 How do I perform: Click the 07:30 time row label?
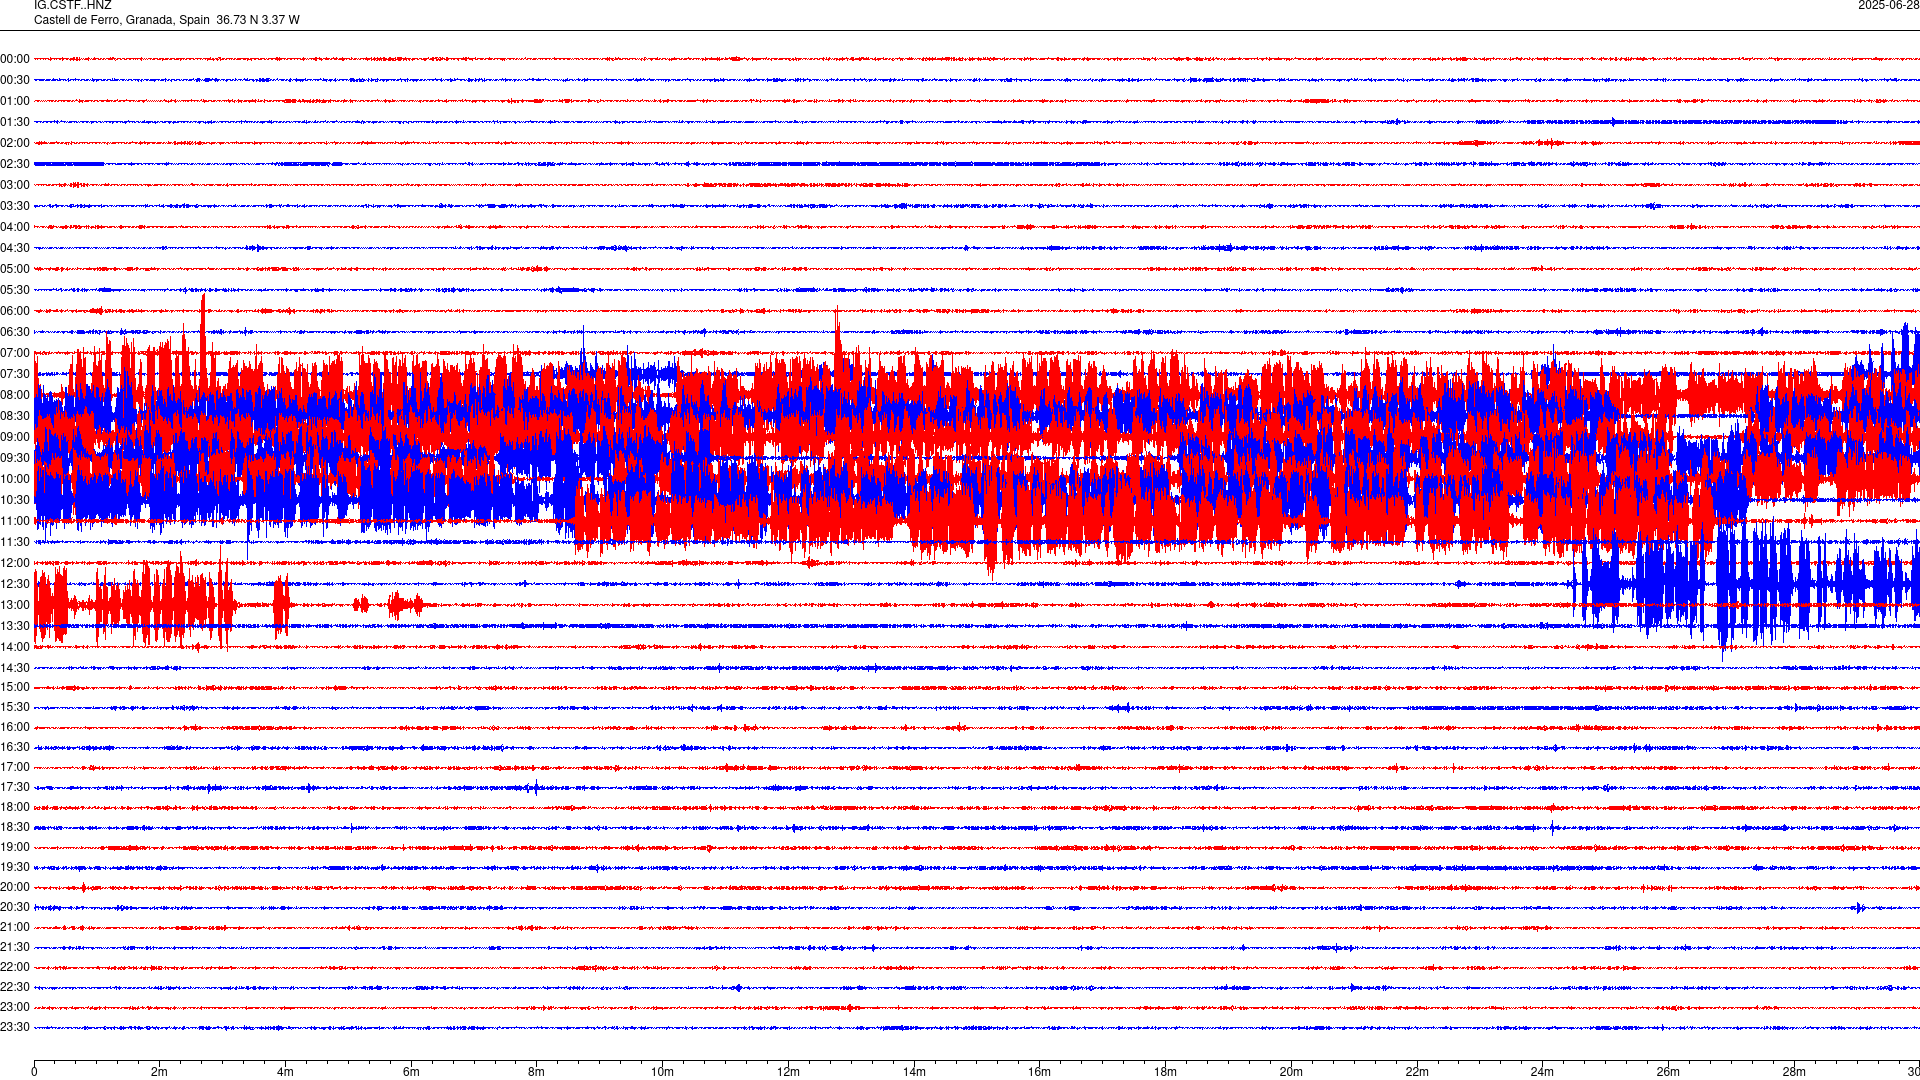tap(15, 374)
